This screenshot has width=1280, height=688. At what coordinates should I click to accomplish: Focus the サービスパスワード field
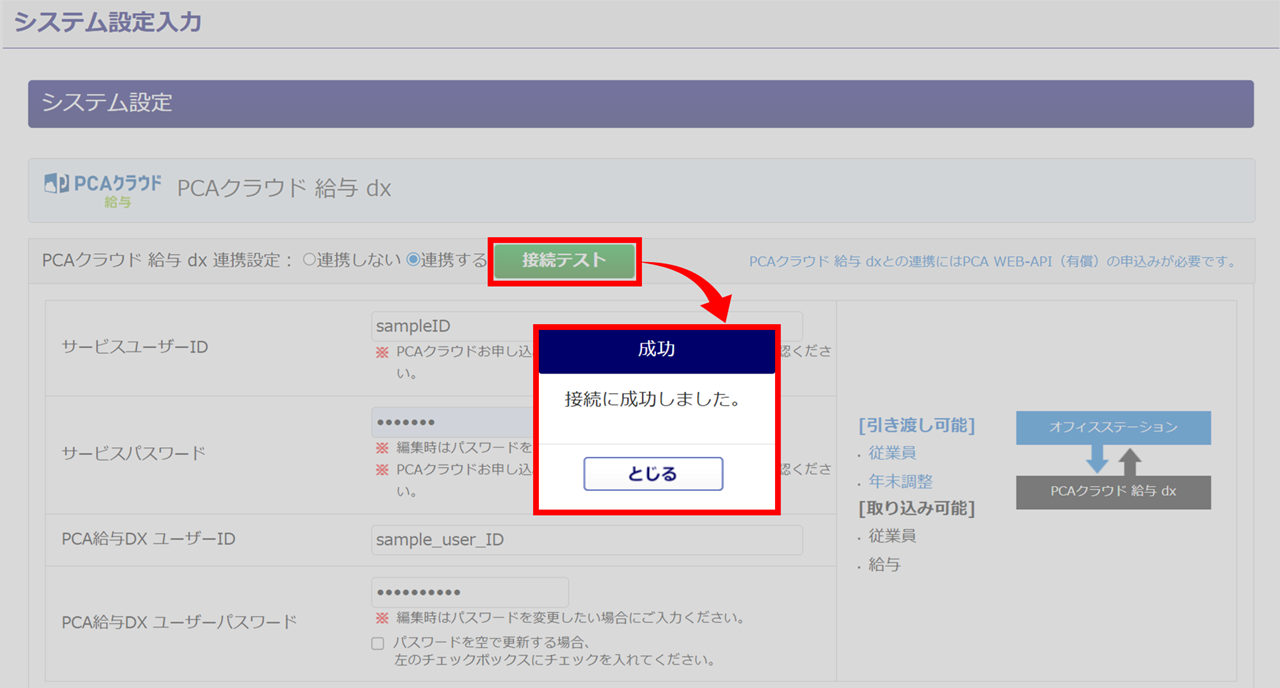click(x=469, y=422)
